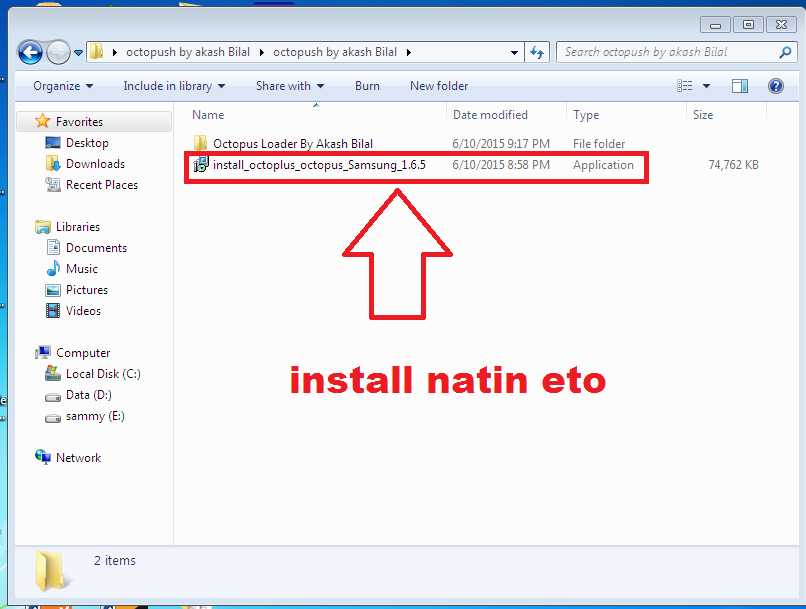This screenshot has width=806, height=609.
Task: Open sammy (E:) drive
Action: [x=95, y=416]
